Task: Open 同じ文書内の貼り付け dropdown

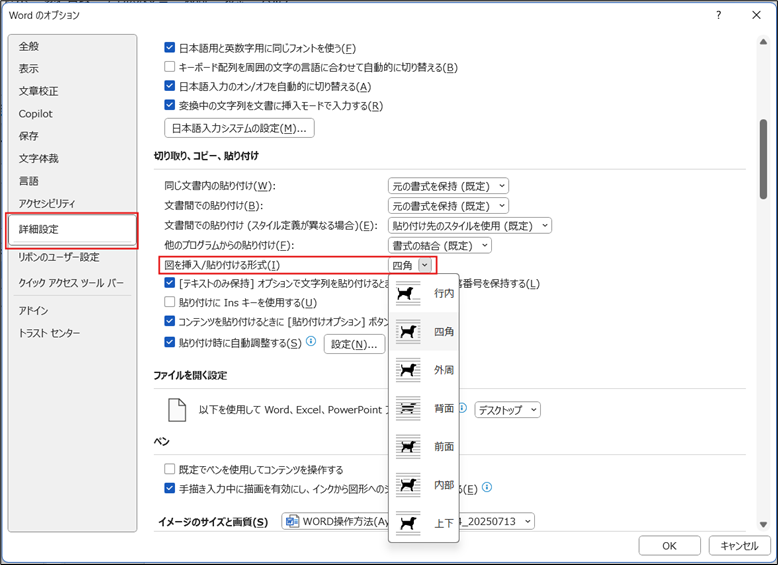Action: pos(448,186)
